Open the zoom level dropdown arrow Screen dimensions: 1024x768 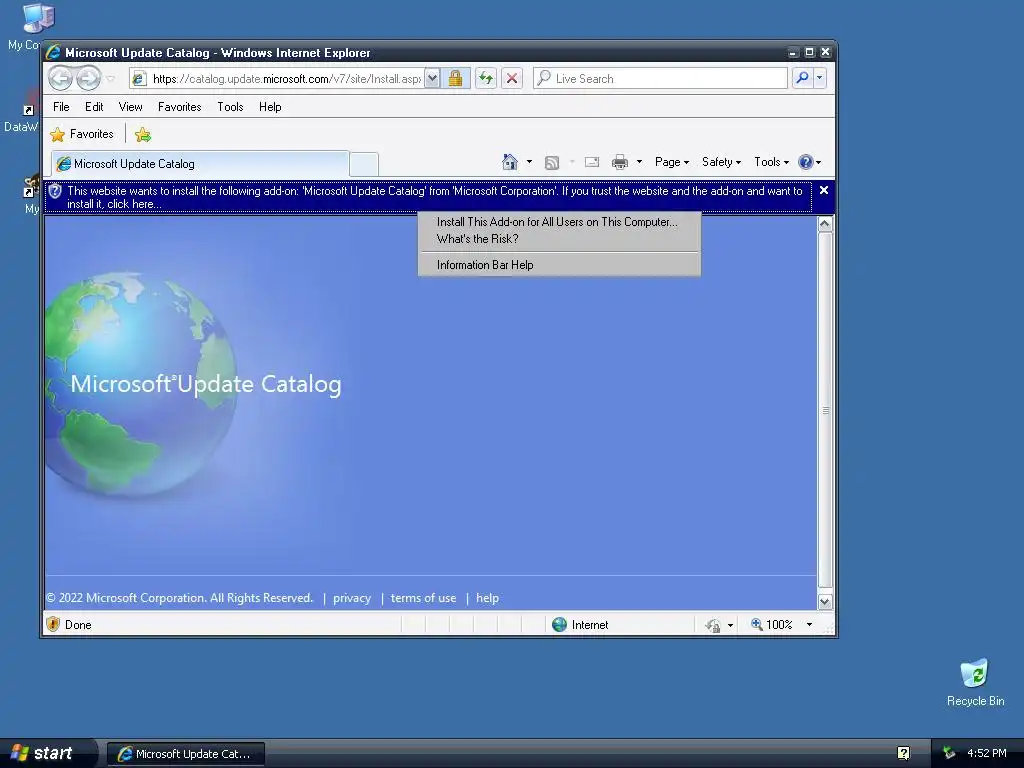pos(809,625)
